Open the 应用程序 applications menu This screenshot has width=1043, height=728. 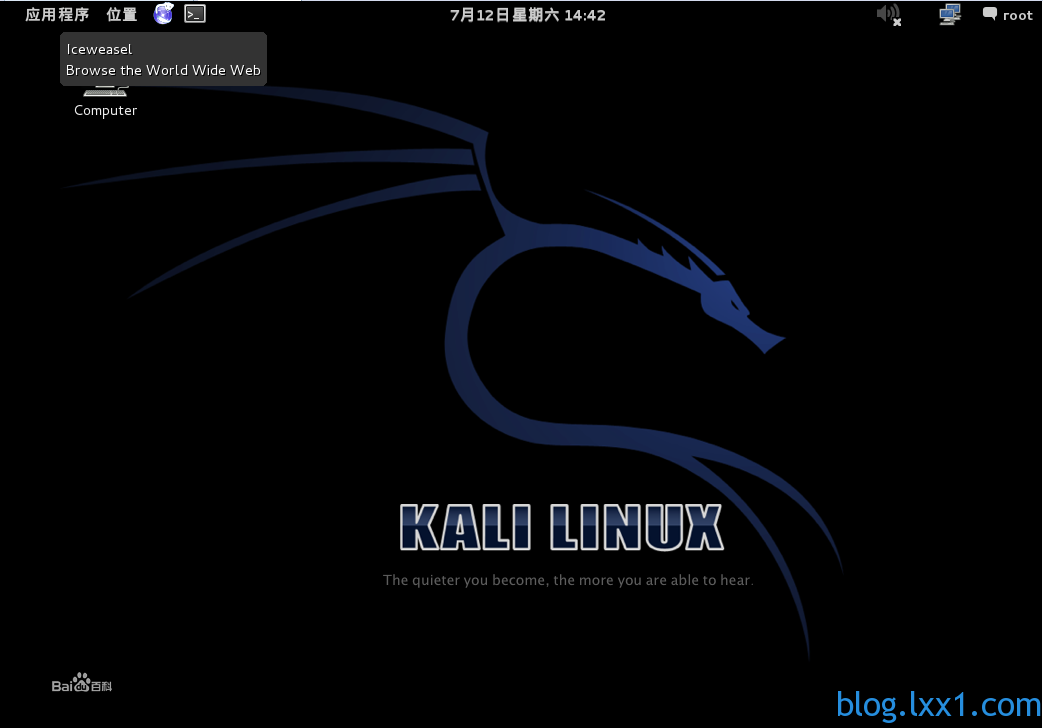click(57, 15)
